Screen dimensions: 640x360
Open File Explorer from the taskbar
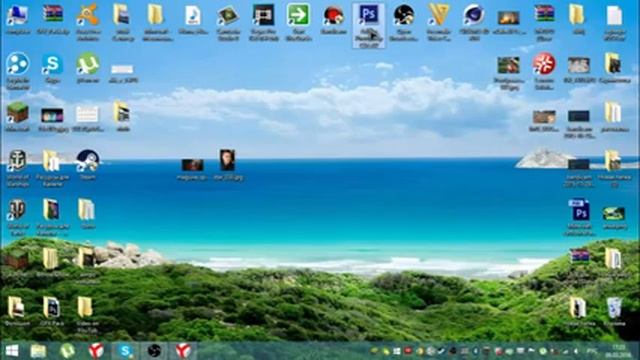click(38, 351)
